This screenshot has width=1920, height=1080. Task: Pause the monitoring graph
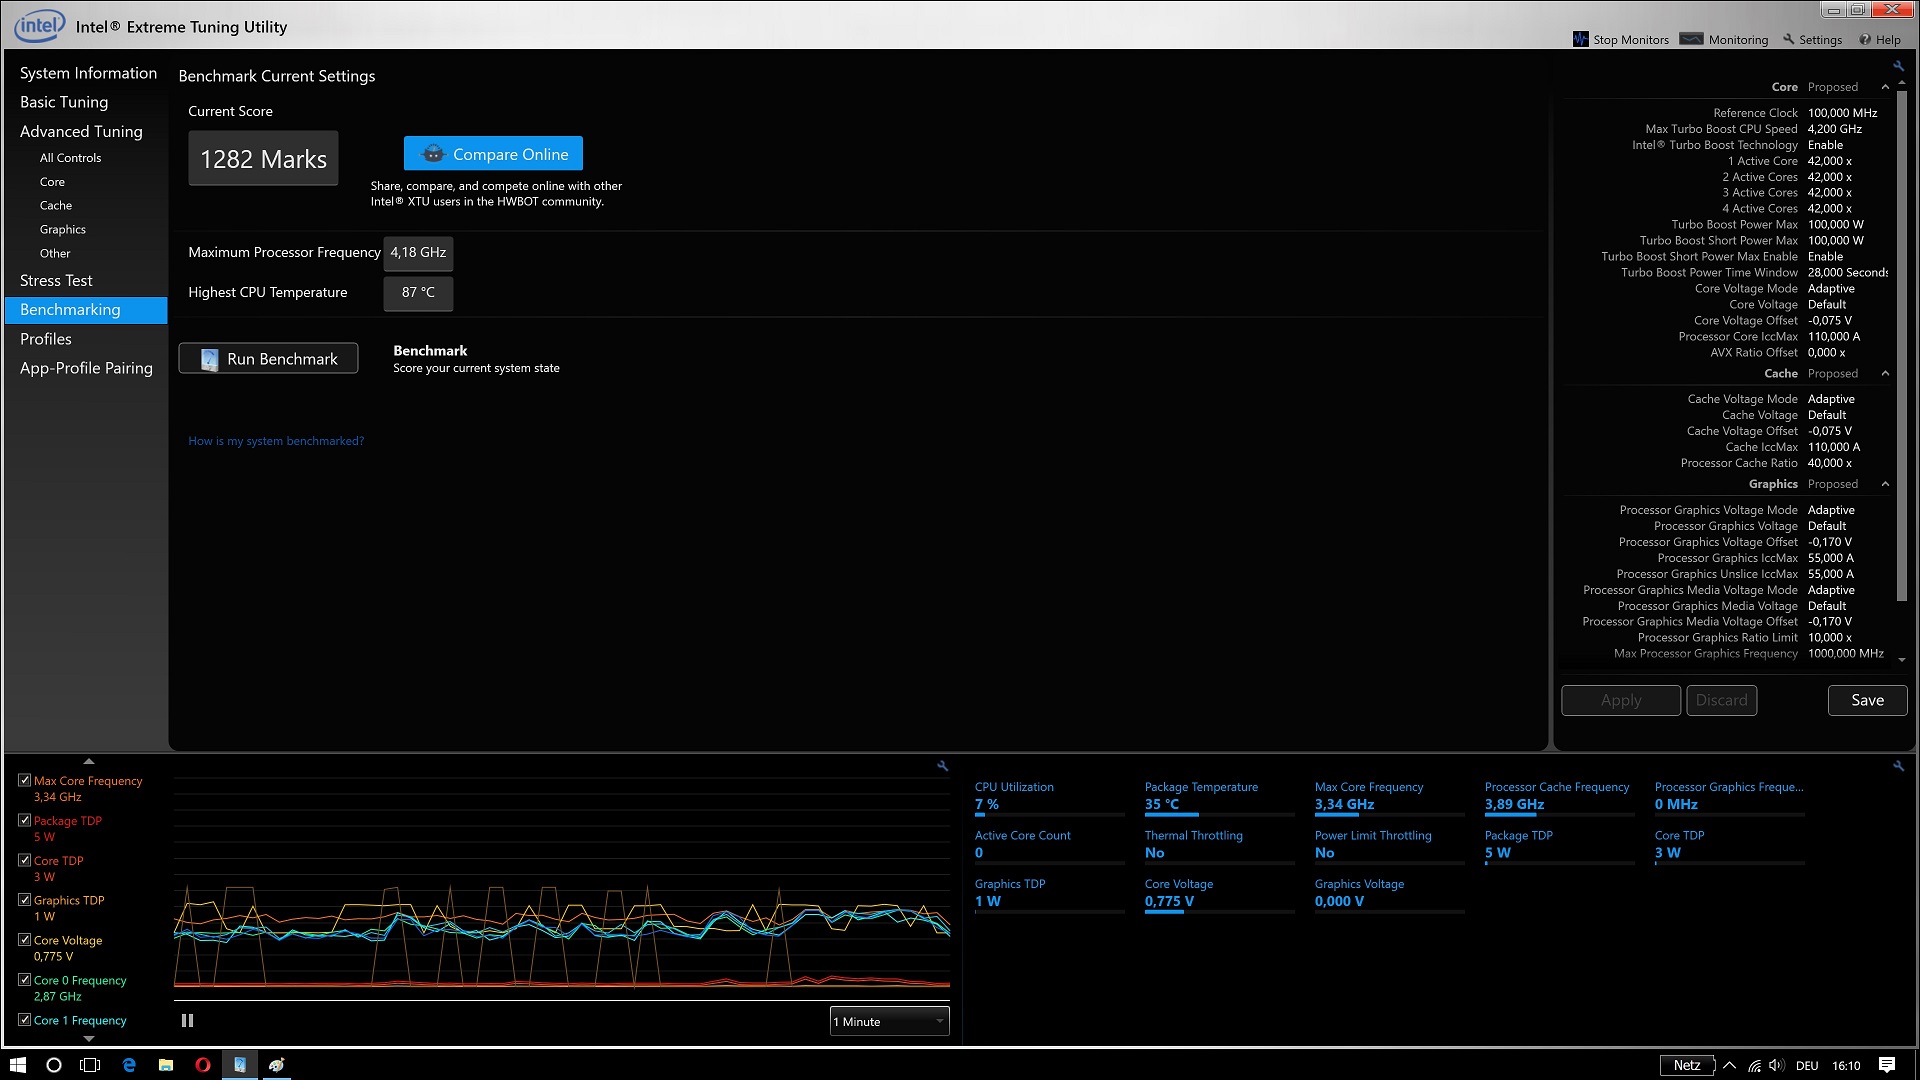click(x=187, y=1021)
